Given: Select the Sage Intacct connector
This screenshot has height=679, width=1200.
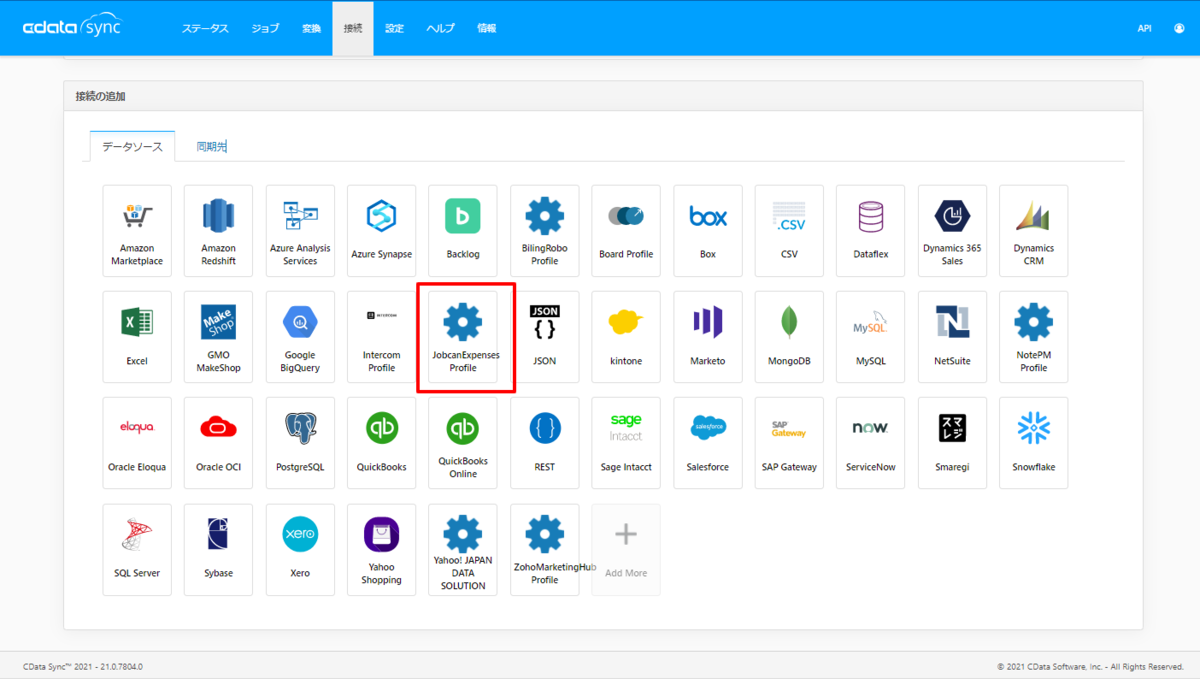Looking at the screenshot, I should coord(626,443).
